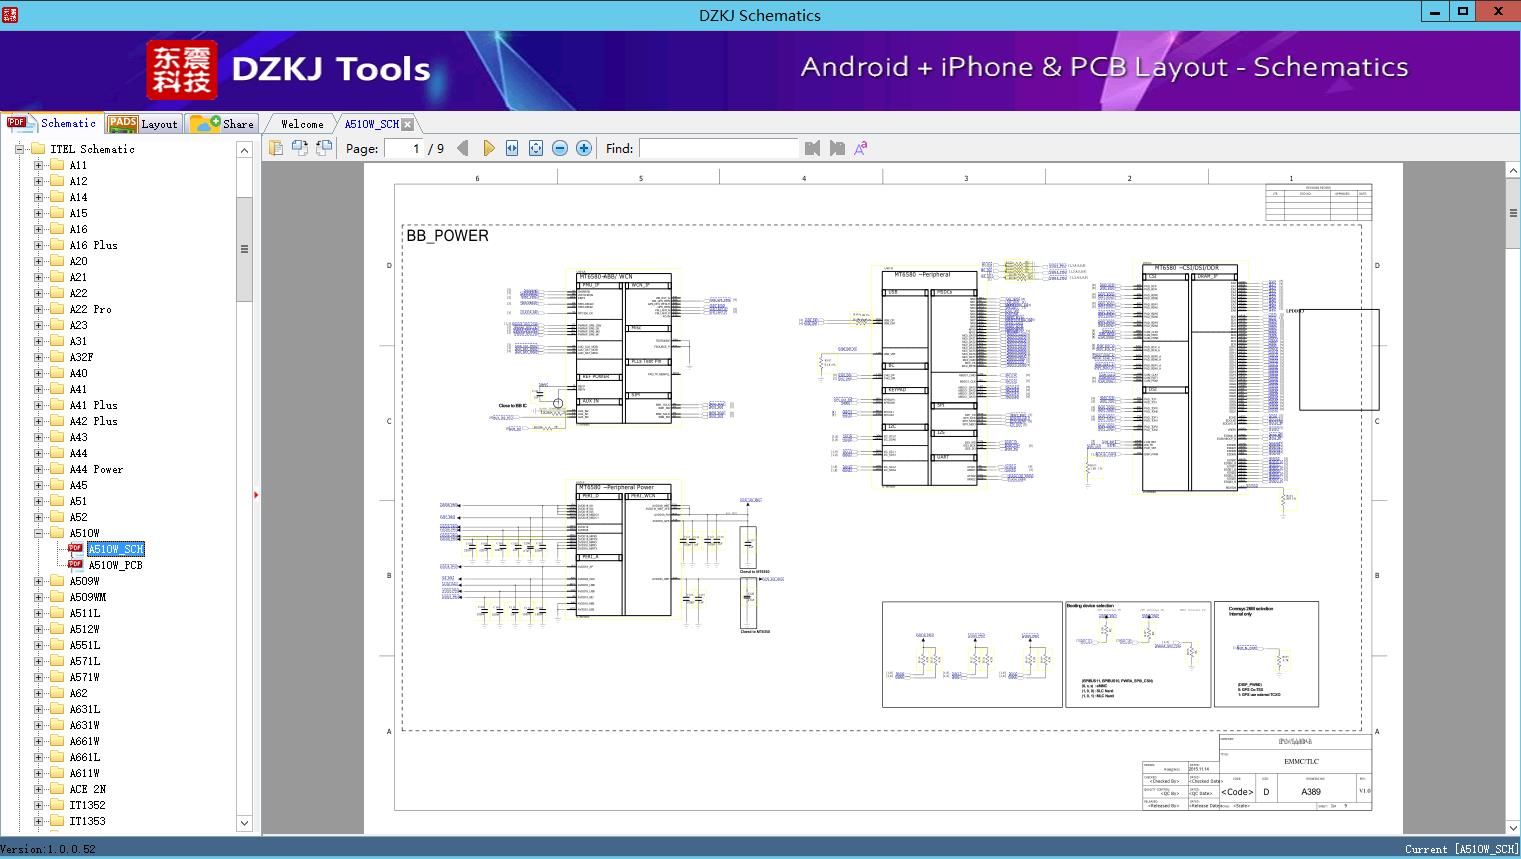Click the Version:1.0.0.52 status text

(x=49, y=849)
